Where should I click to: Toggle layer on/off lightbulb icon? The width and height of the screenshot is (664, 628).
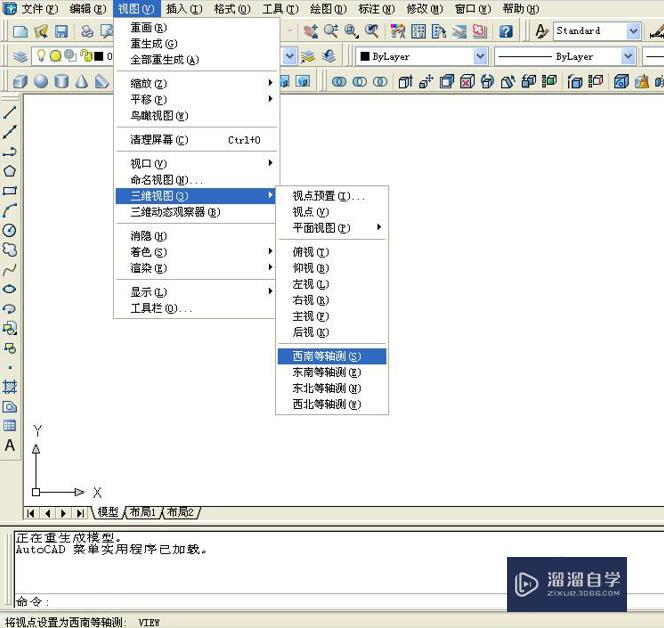pos(41,55)
